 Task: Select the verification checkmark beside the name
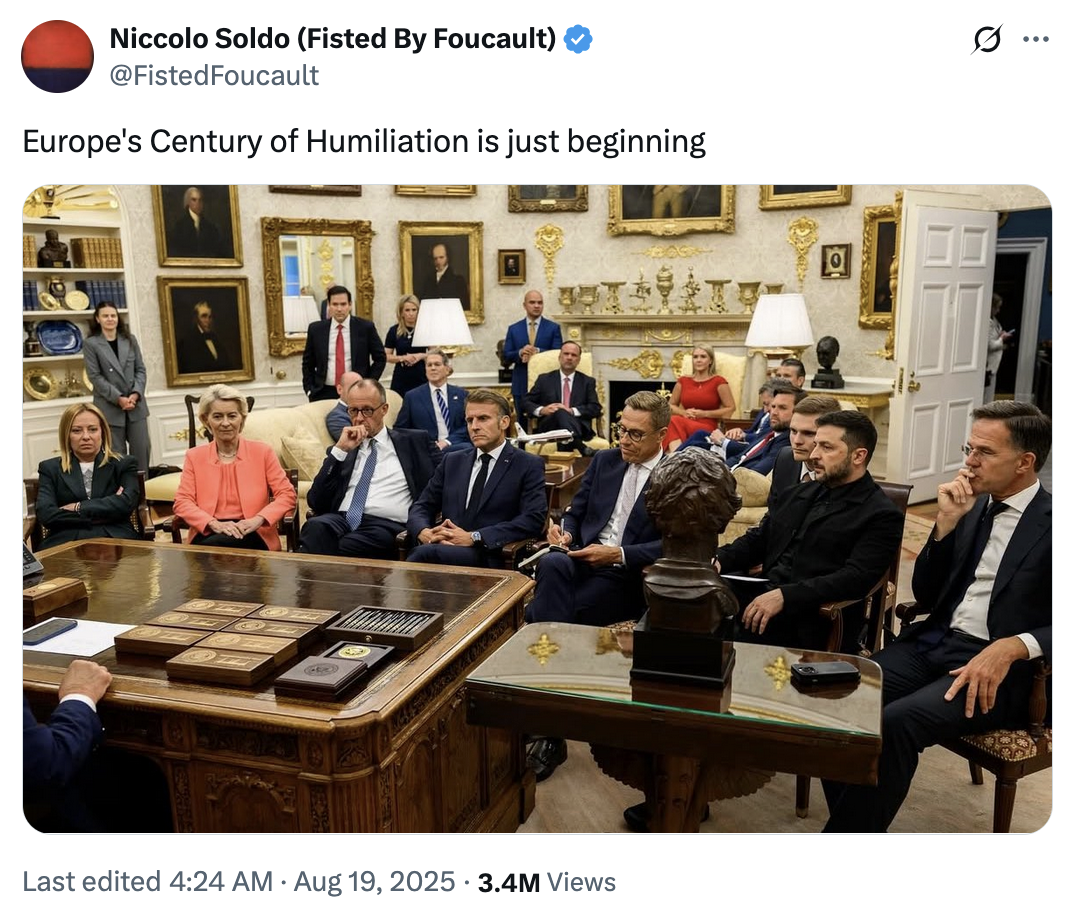575,39
